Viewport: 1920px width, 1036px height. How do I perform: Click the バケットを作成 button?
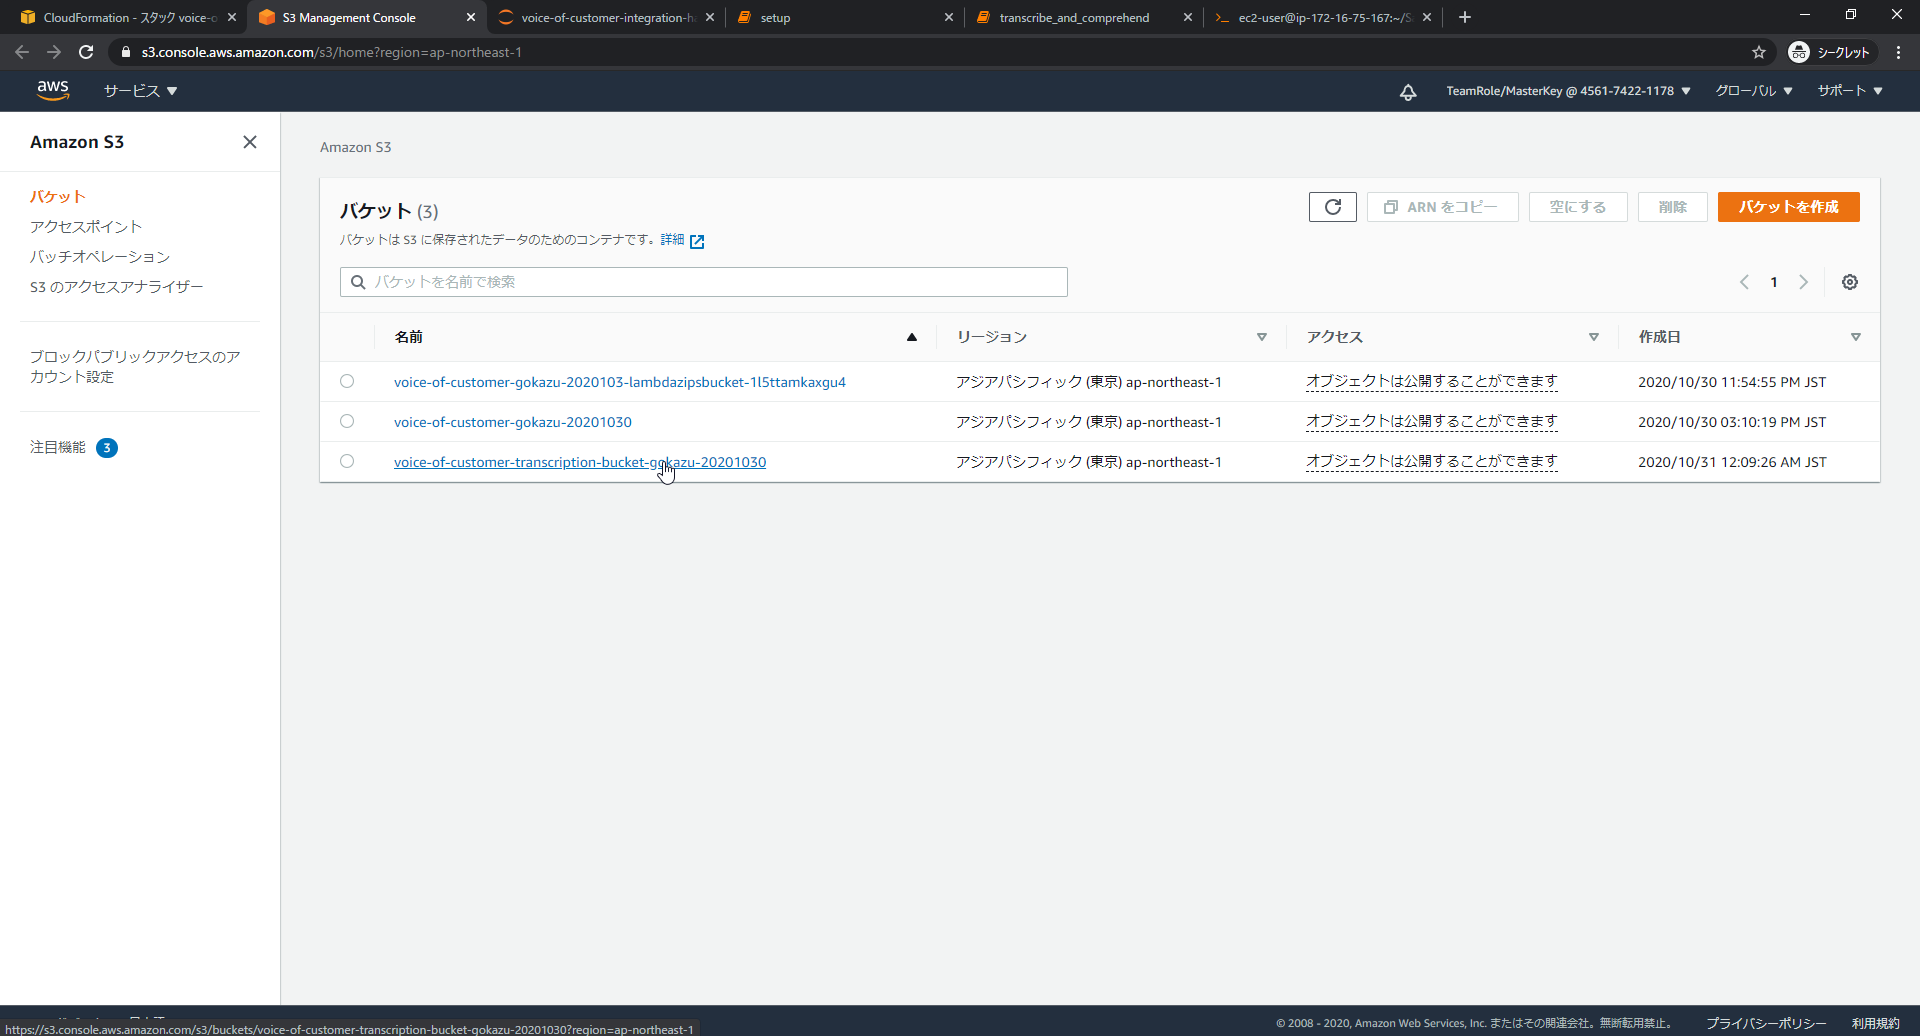pyautogui.click(x=1788, y=207)
